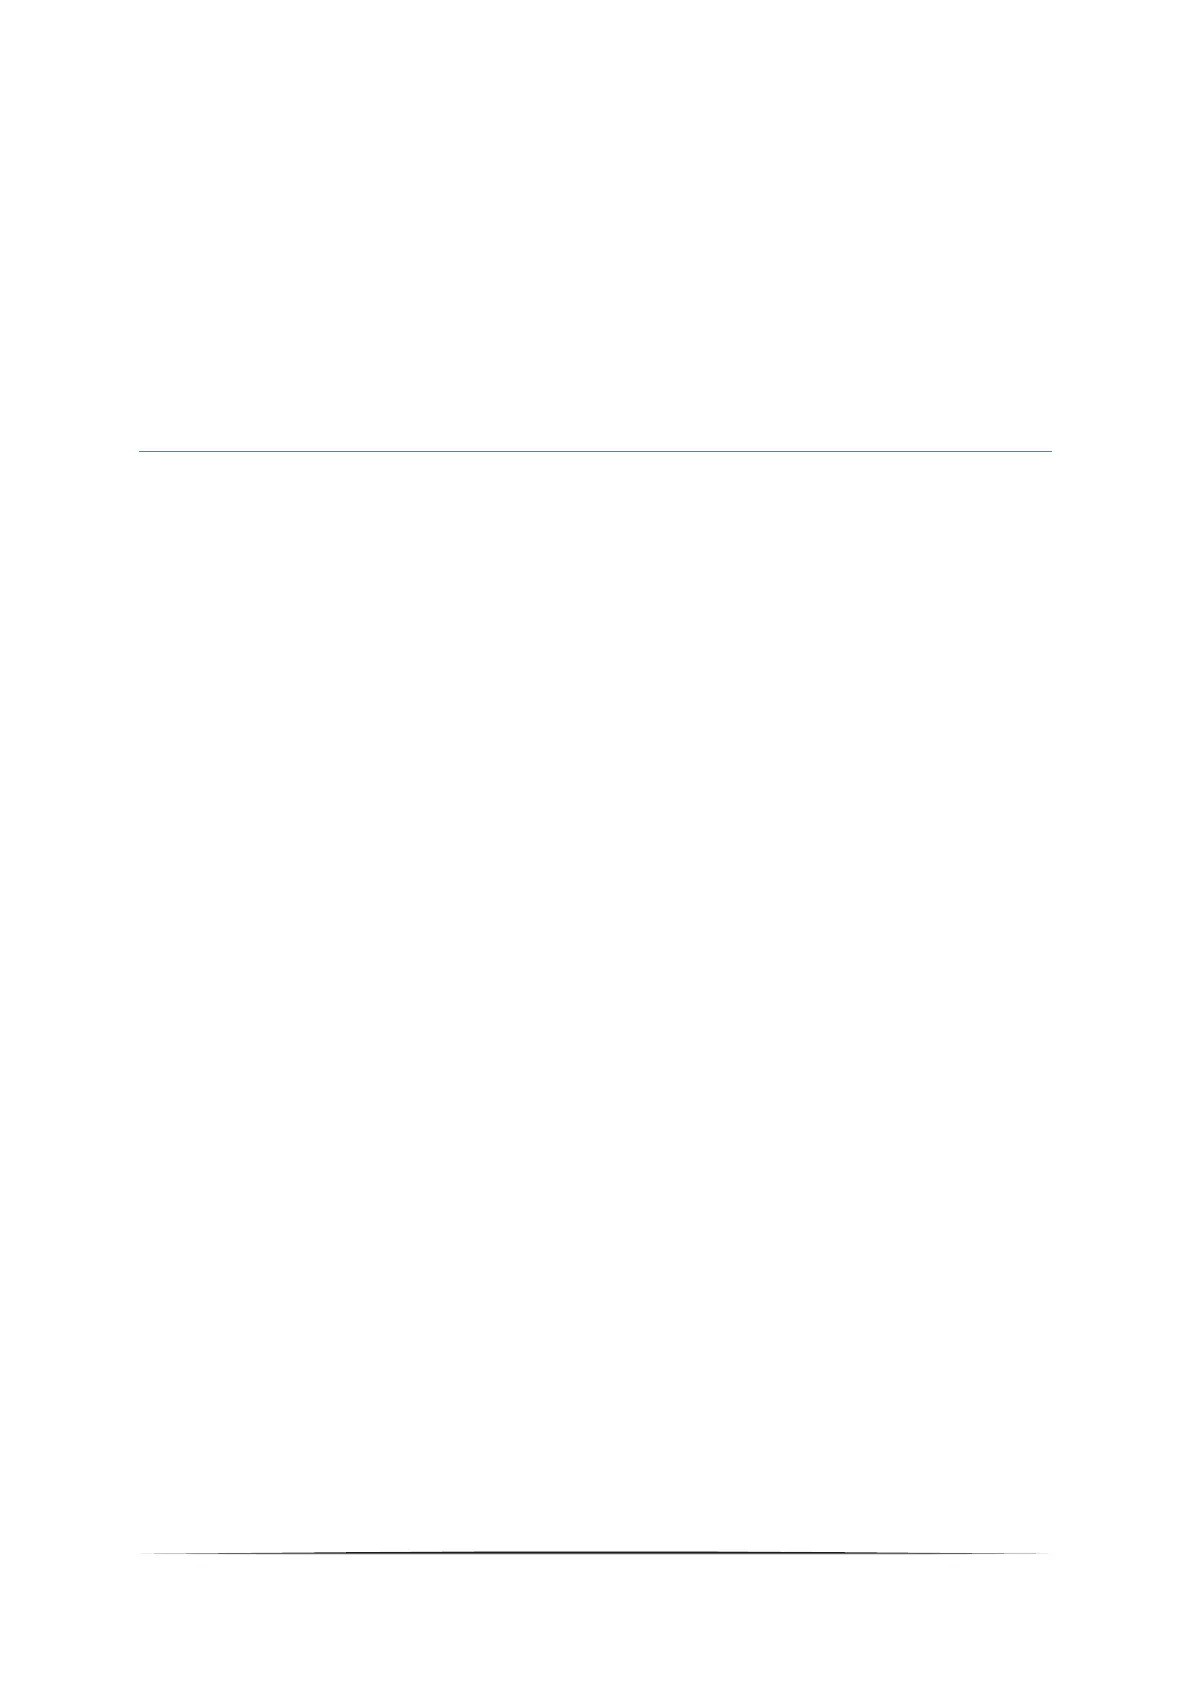The image size is (1191, 1684).
Task: Click the blank area above the blue rule
Action: (x=595, y=225)
